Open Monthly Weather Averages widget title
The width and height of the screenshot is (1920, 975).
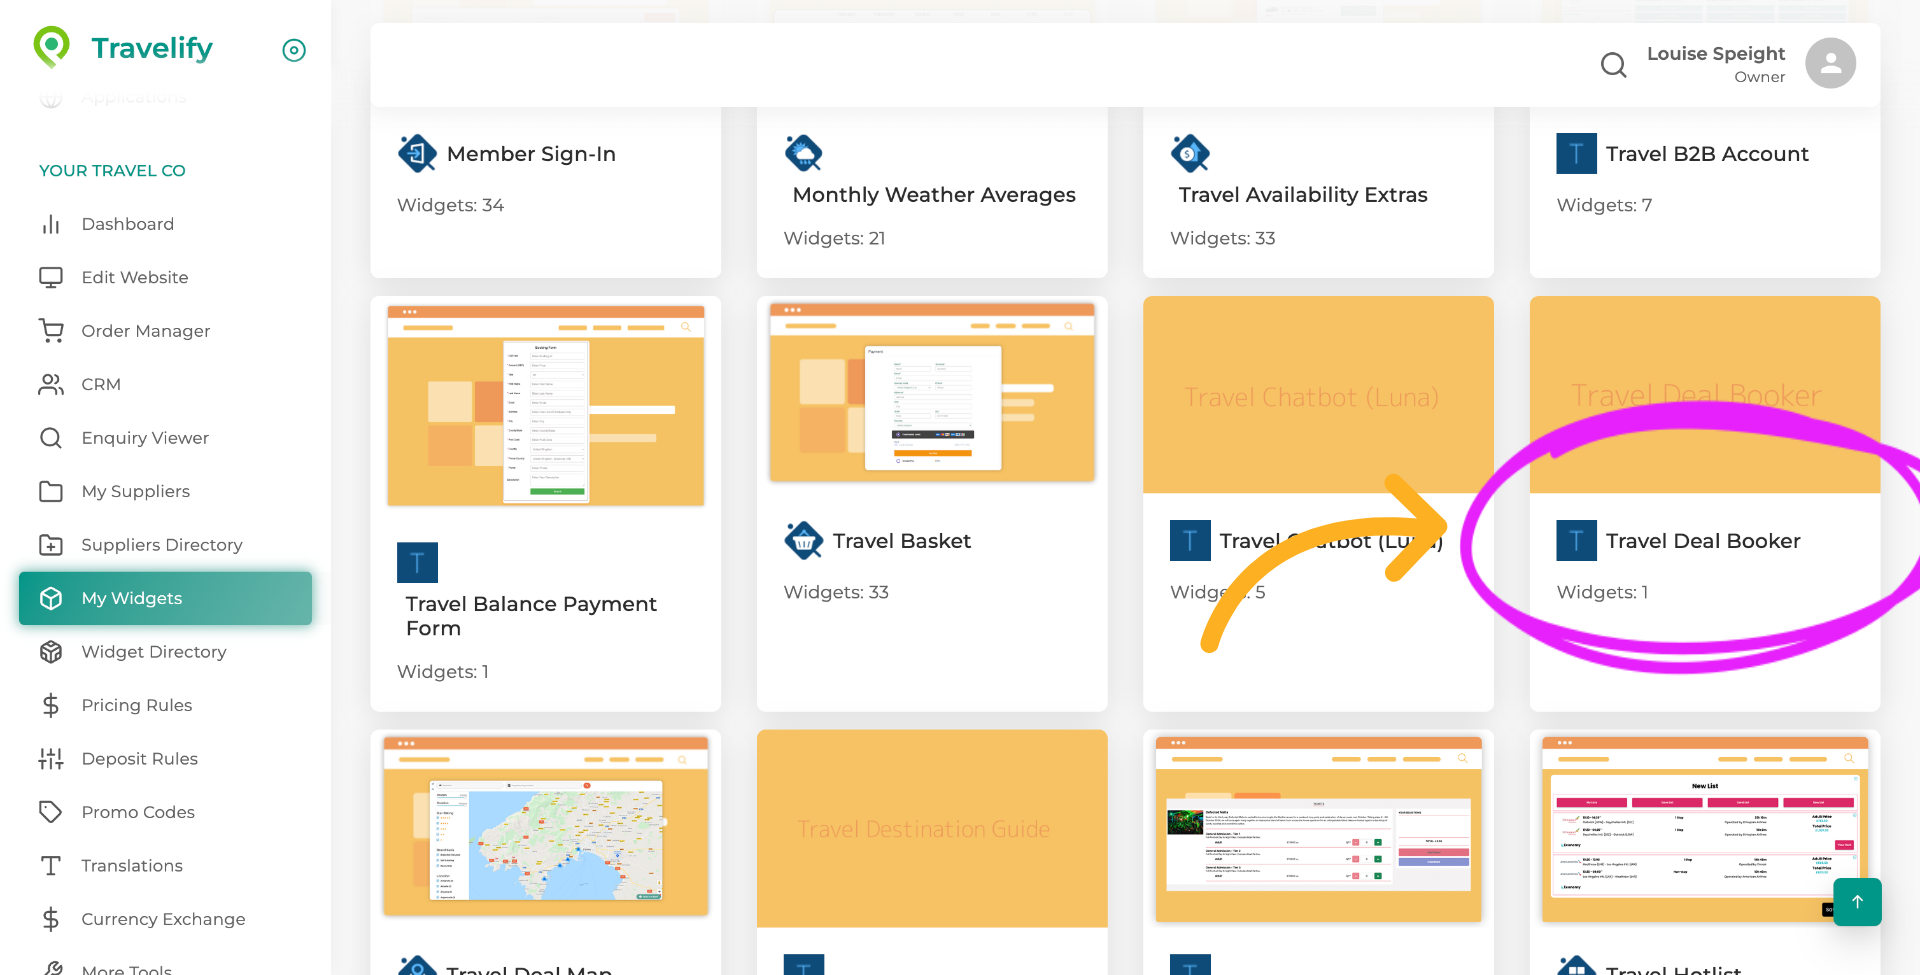click(x=934, y=195)
